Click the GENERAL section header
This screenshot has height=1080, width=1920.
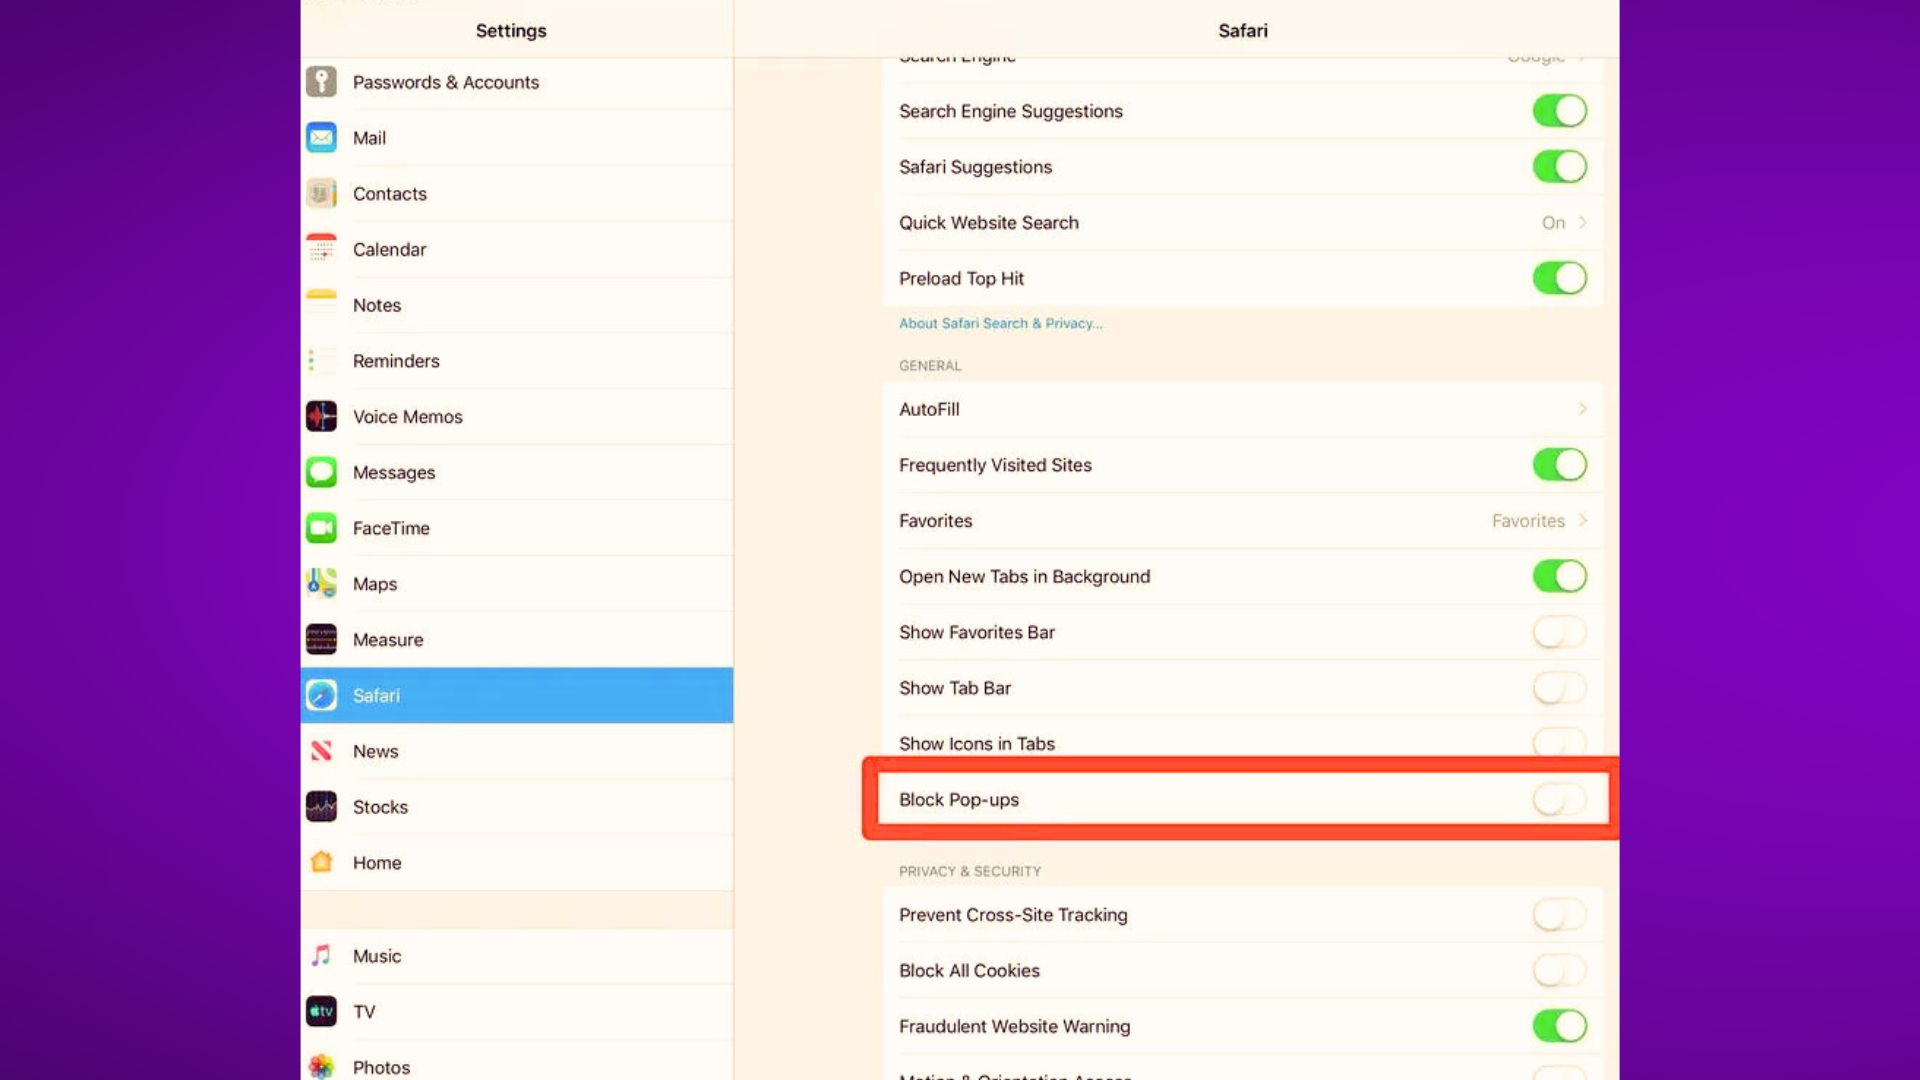point(930,366)
